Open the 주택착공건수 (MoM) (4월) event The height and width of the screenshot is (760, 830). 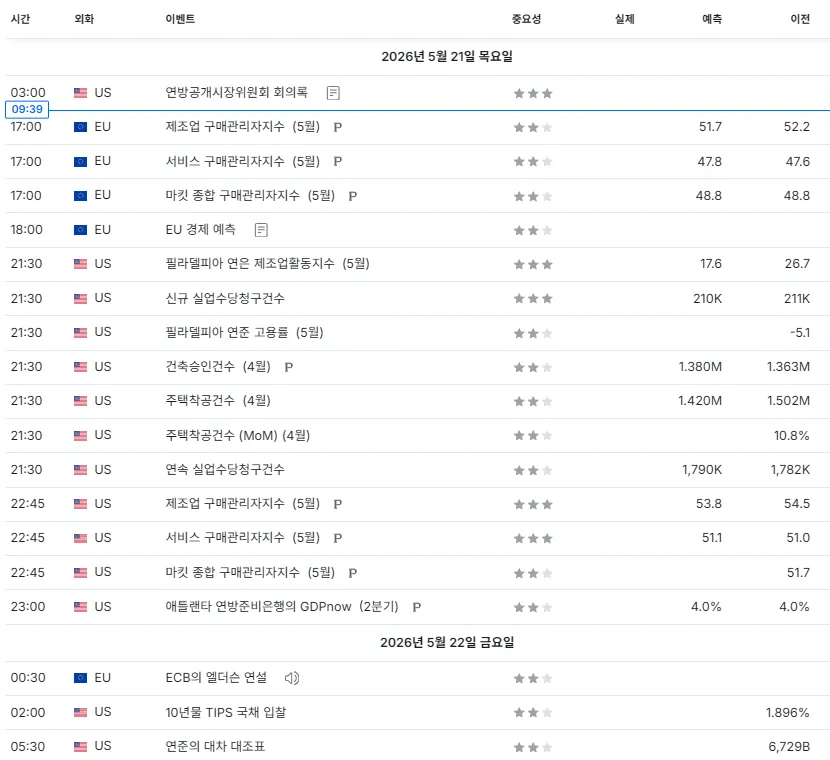(238, 435)
